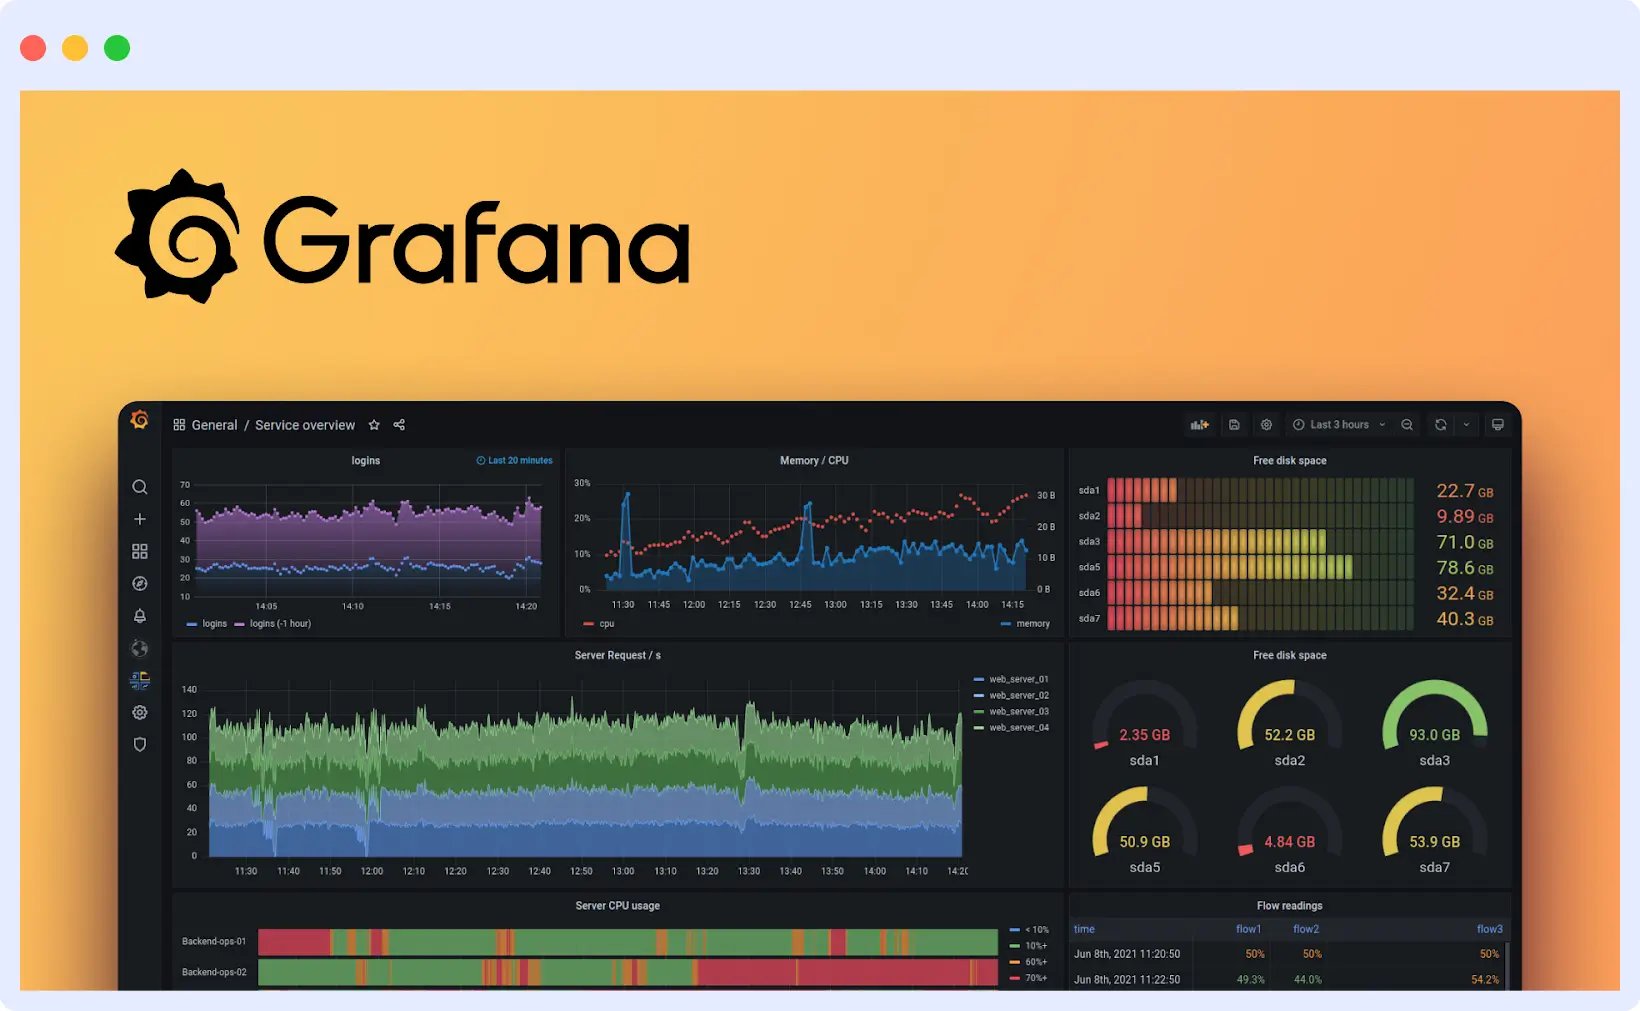The image size is (1640, 1011).
Task: Open the Create (plus) icon in sidebar
Action: [140, 519]
